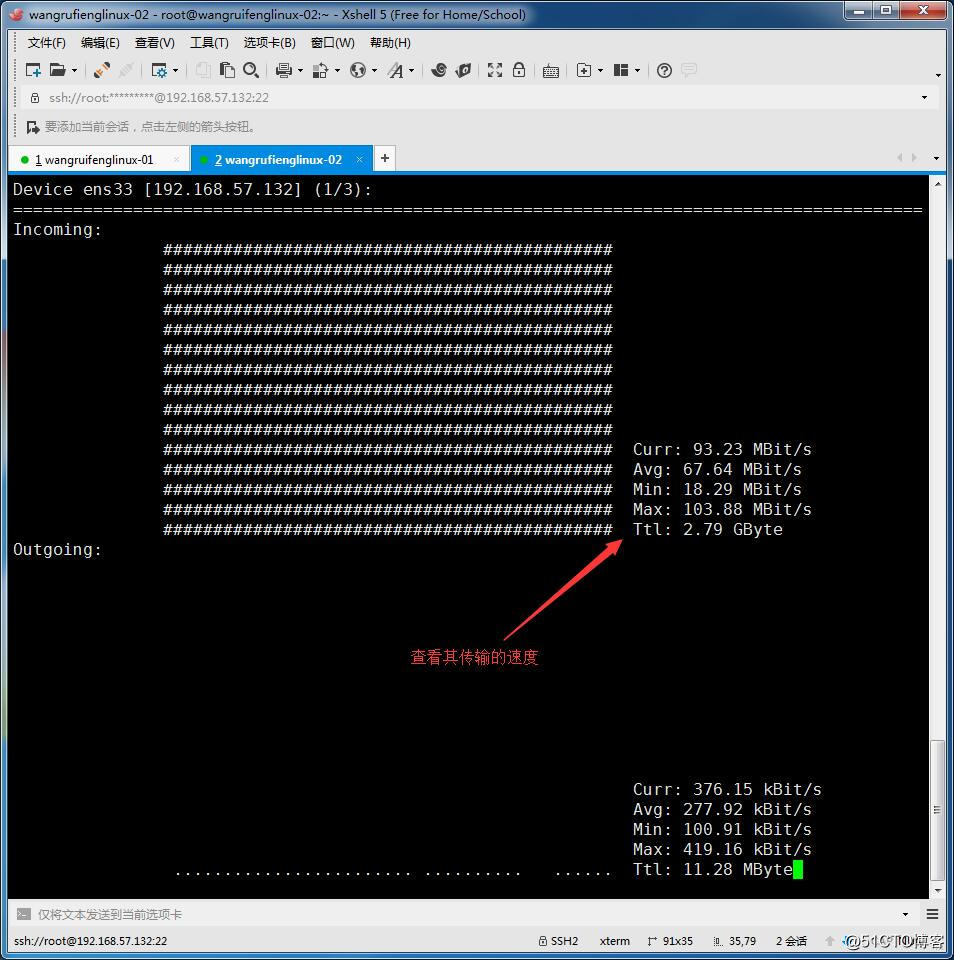Click terminal scrollbar down arrow
Screen dimensions: 954x960
pos(937,891)
